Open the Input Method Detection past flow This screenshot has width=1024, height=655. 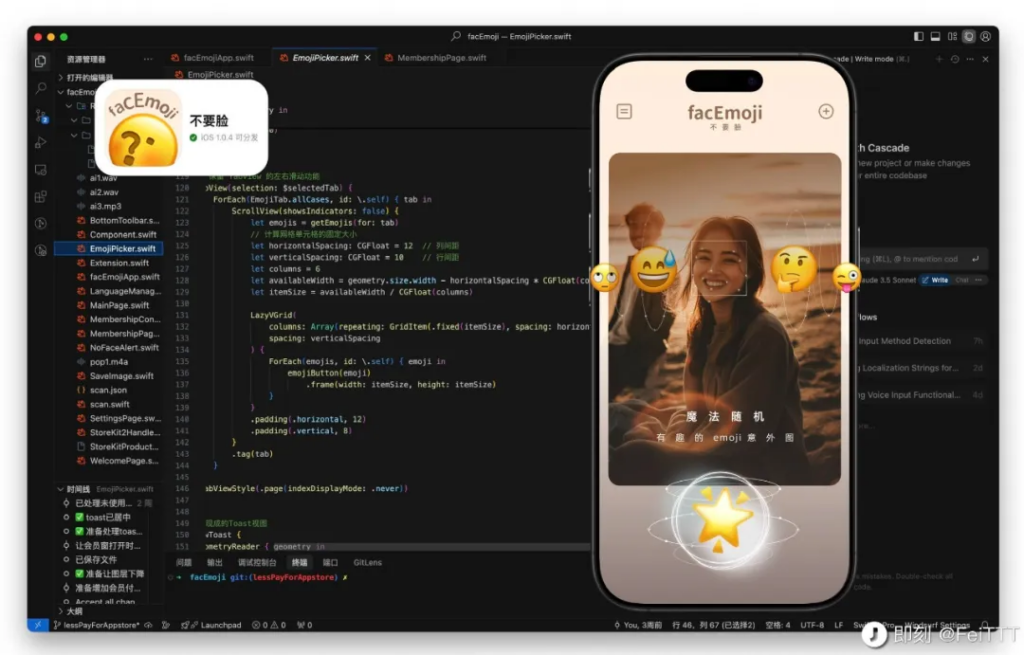pos(921,341)
